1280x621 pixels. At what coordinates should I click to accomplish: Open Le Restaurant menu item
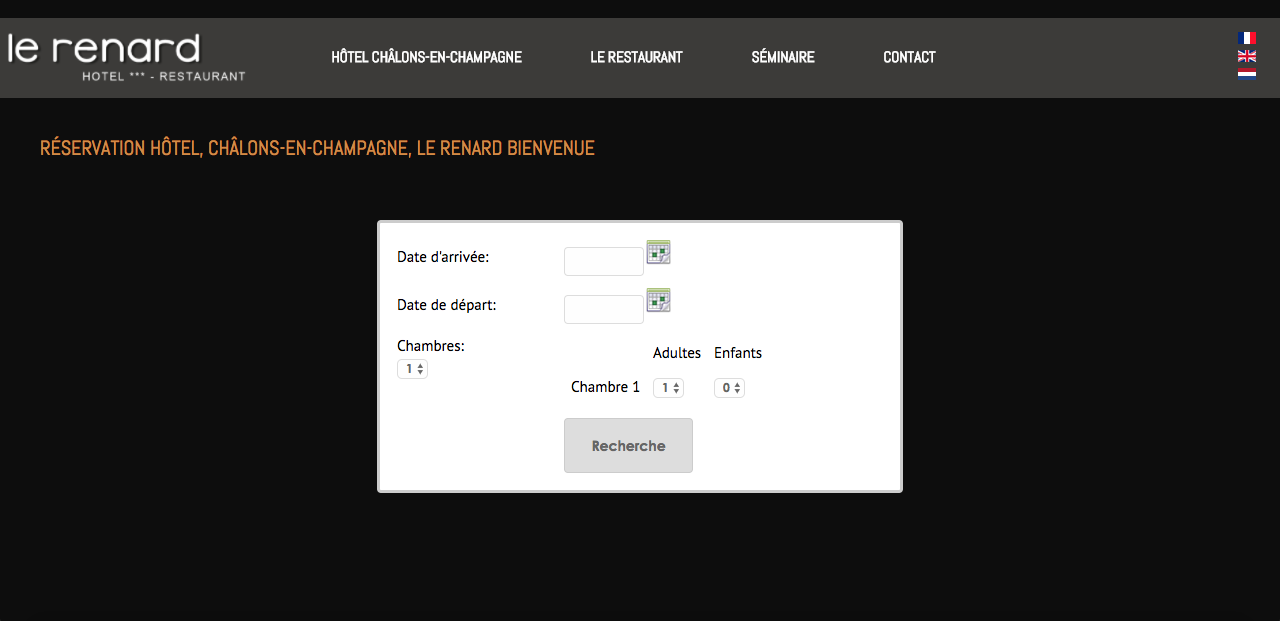pyautogui.click(x=636, y=57)
